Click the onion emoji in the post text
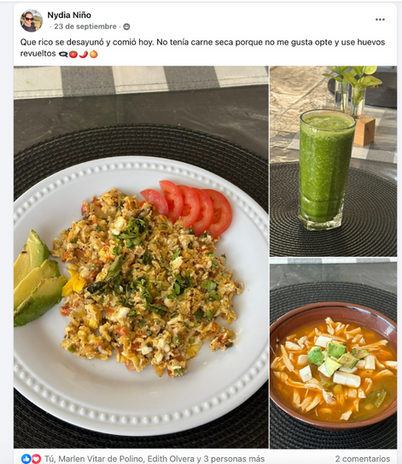Image resolution: width=402 pixels, height=464 pixels. point(94,54)
